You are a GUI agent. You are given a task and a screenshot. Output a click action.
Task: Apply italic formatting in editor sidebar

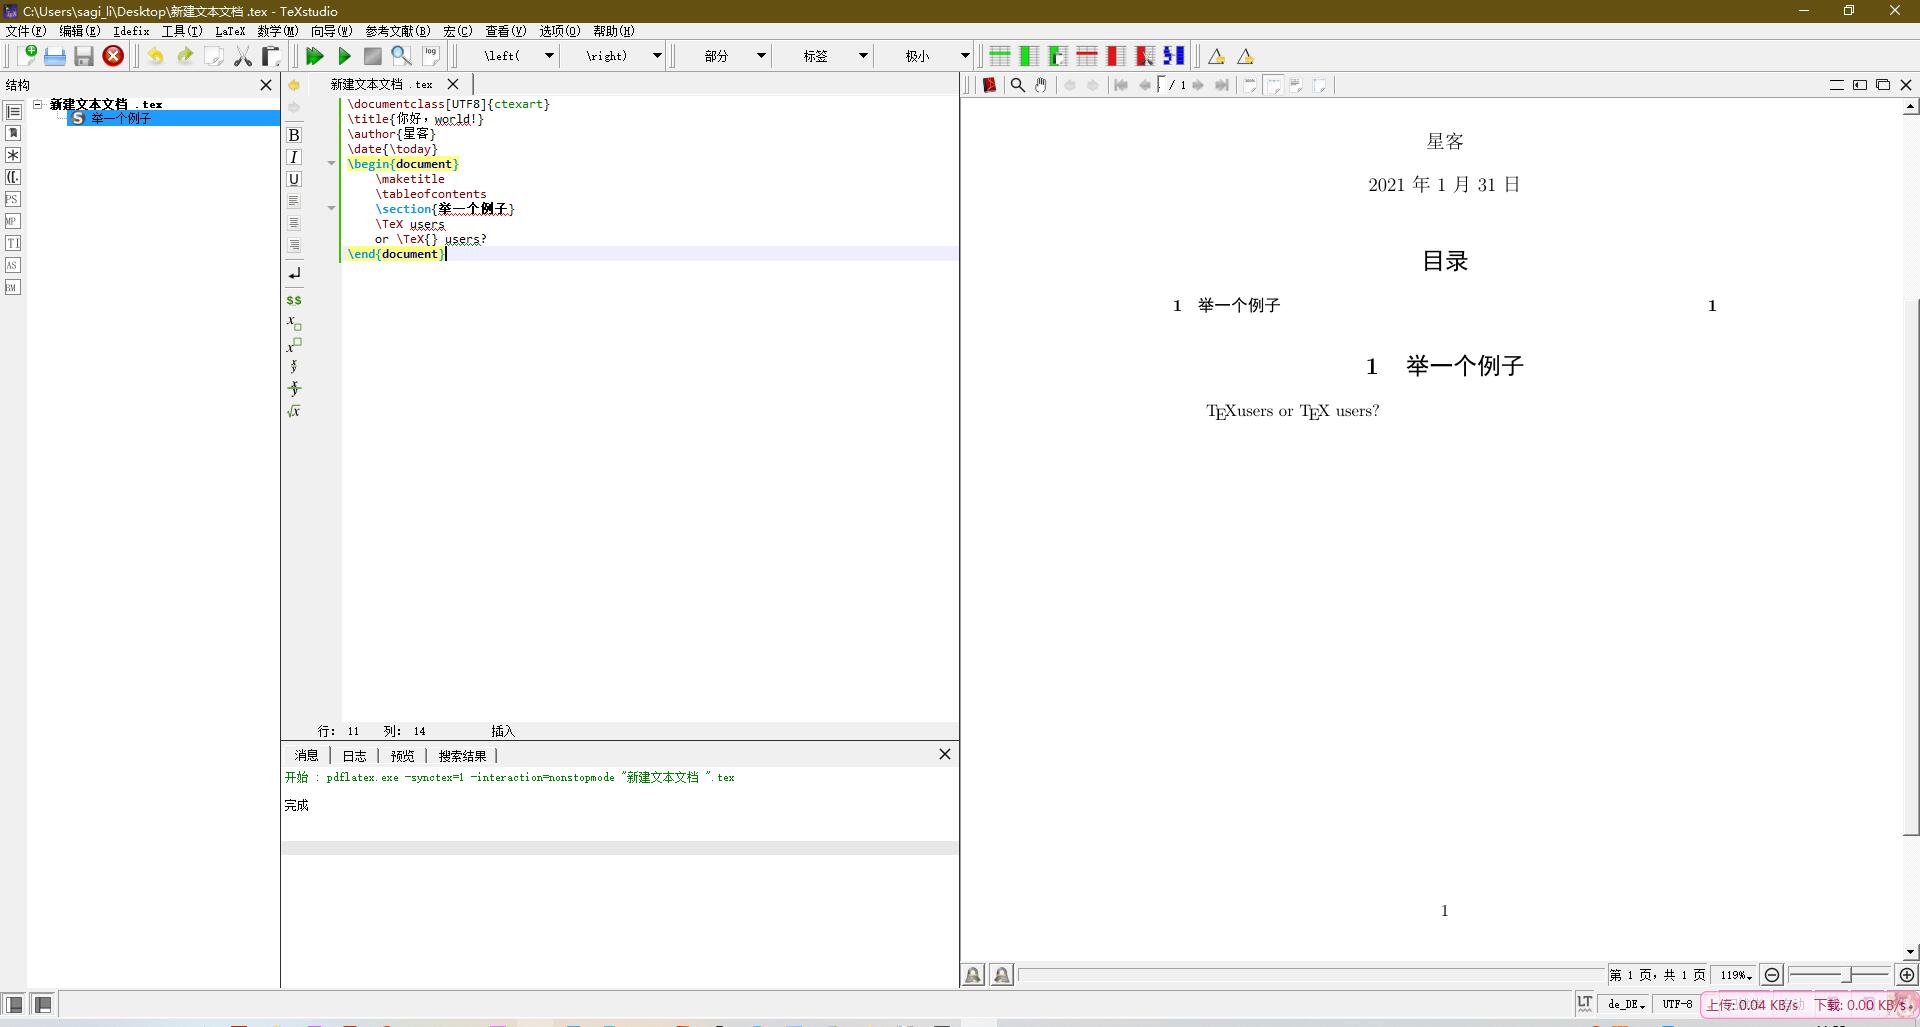click(294, 157)
